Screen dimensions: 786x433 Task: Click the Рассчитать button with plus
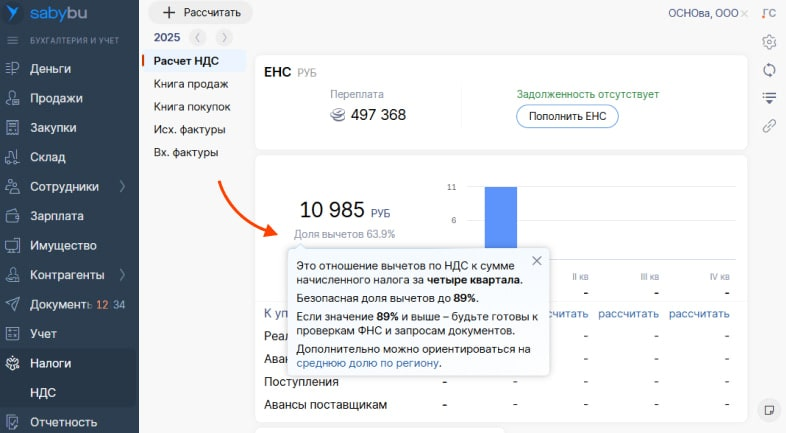point(201,13)
